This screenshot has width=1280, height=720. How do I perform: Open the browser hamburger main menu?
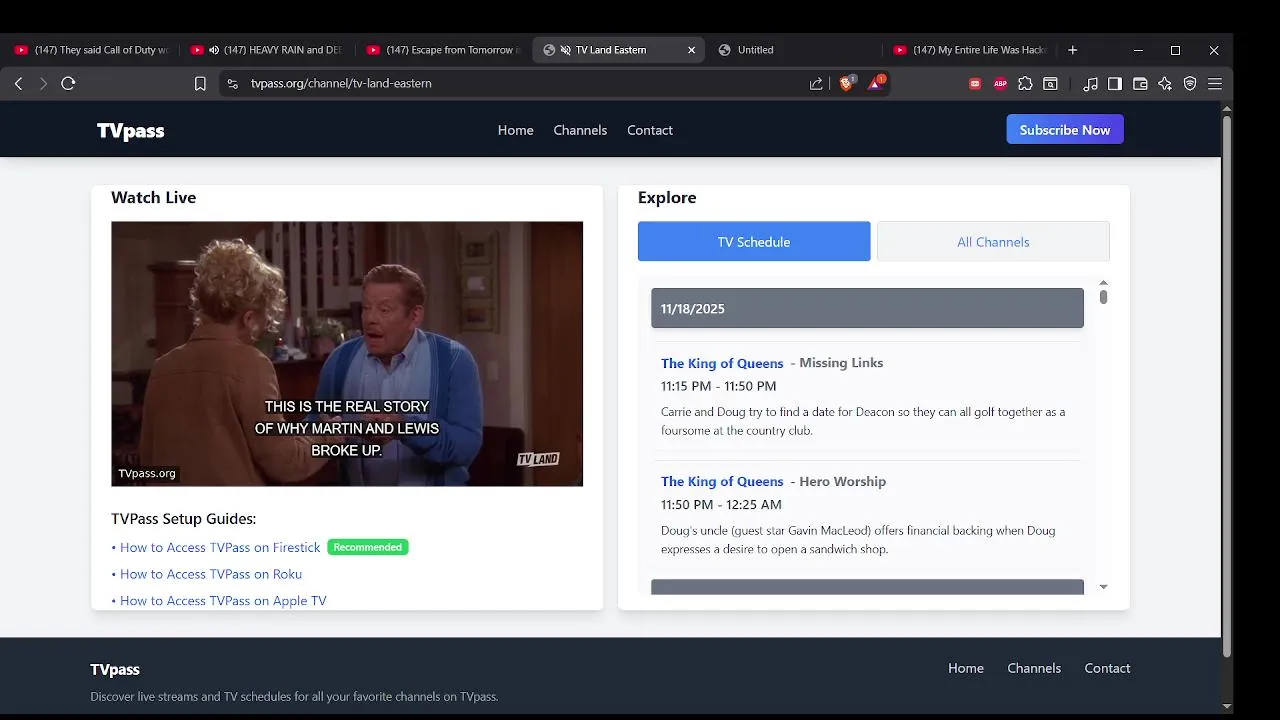tap(1215, 84)
